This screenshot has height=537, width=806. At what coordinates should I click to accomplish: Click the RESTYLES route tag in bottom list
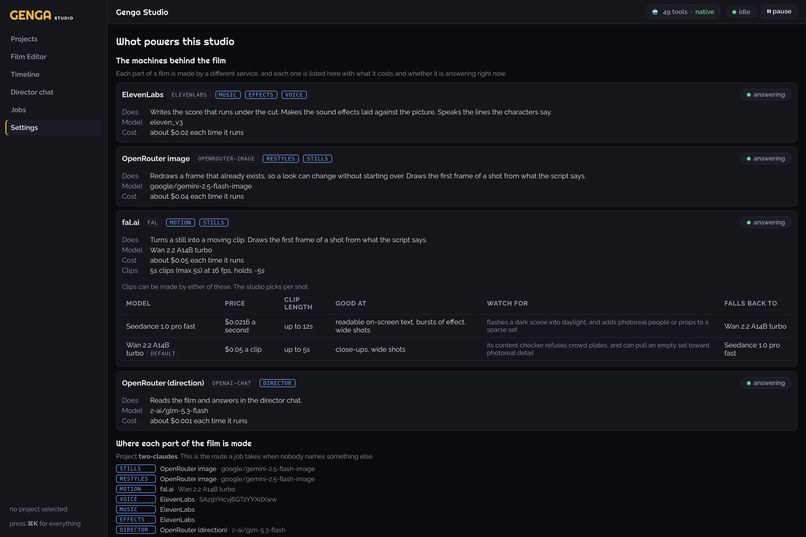pyautogui.click(x=136, y=479)
